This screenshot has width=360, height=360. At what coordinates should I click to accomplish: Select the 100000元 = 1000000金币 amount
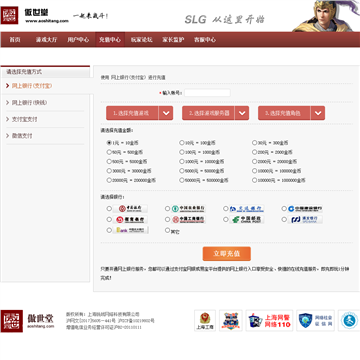pos(254,180)
